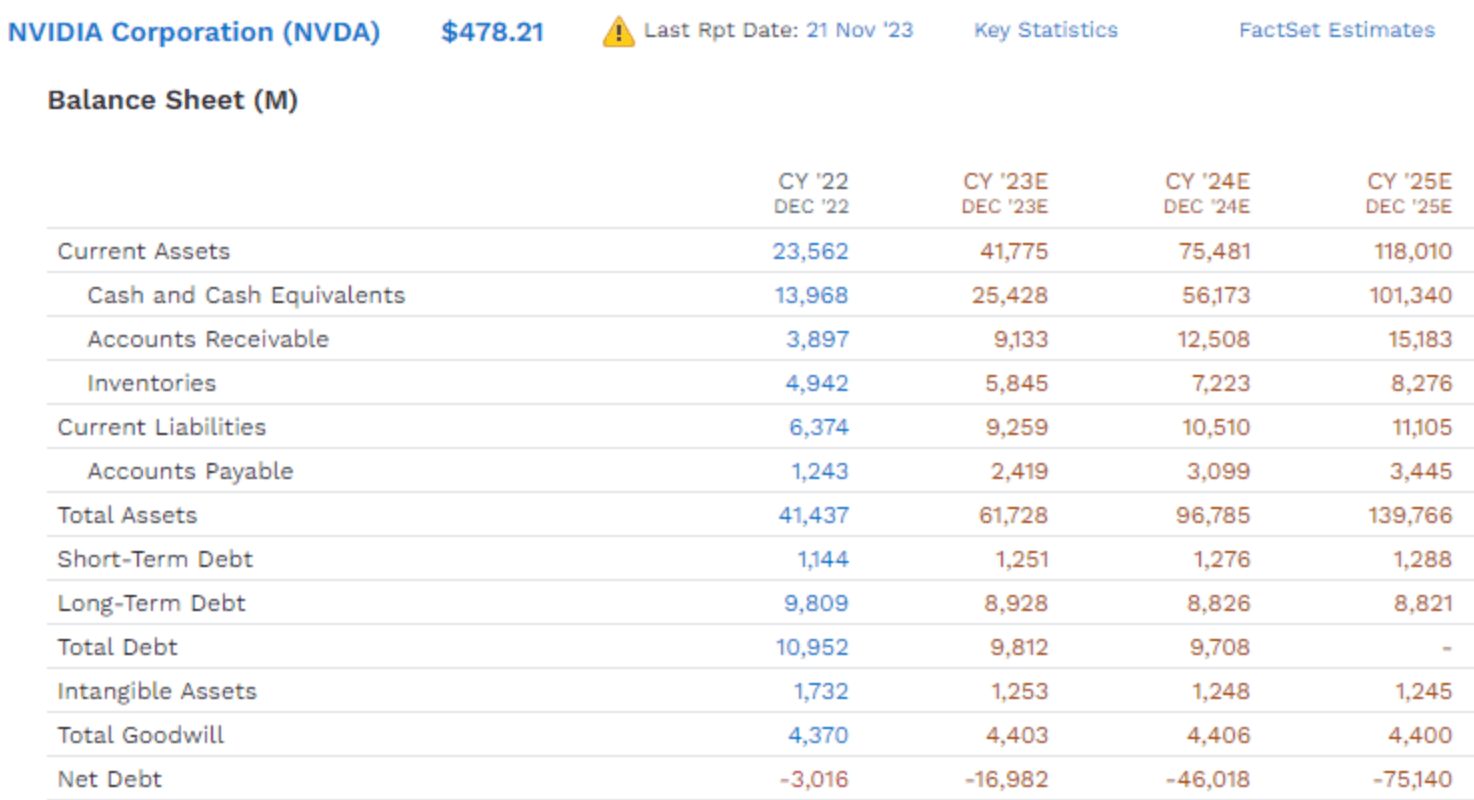The width and height of the screenshot is (1474, 800).
Task: Click Total Assets estimate 61,728
Action: [1014, 515]
